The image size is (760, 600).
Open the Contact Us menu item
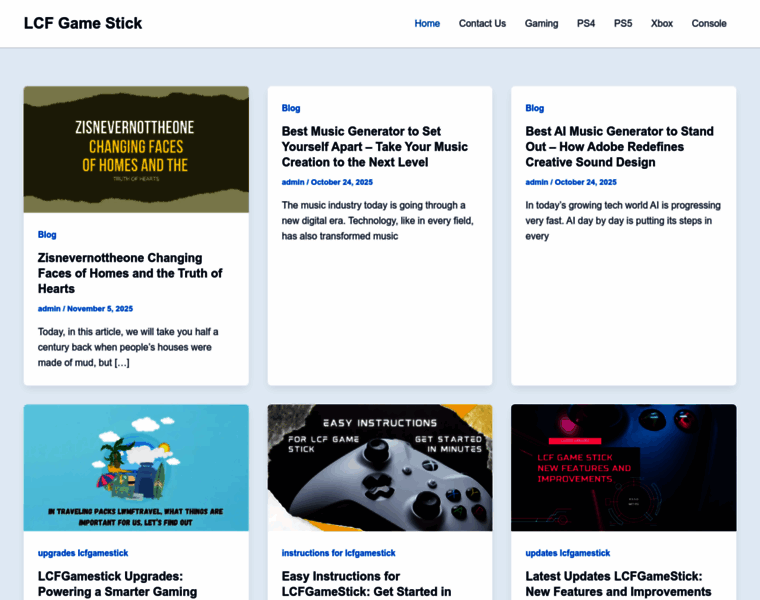coord(482,23)
